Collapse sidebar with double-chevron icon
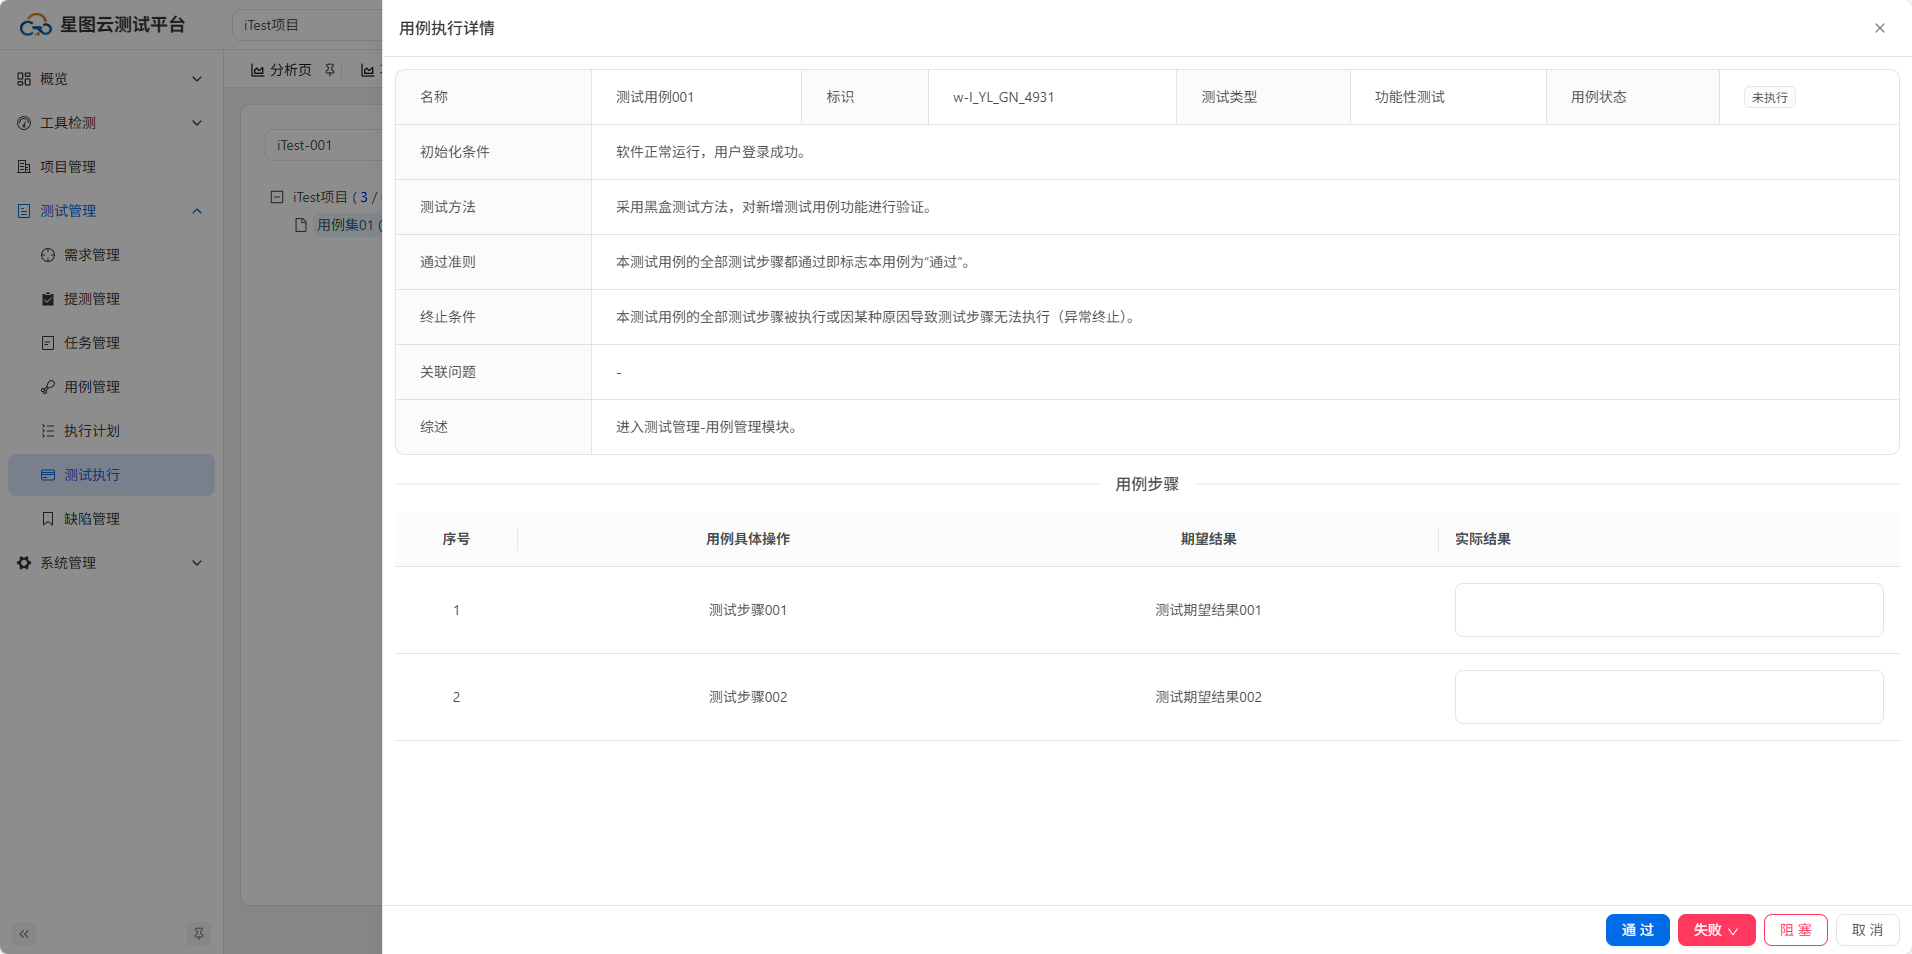The height and width of the screenshot is (954, 1912). pos(24,934)
